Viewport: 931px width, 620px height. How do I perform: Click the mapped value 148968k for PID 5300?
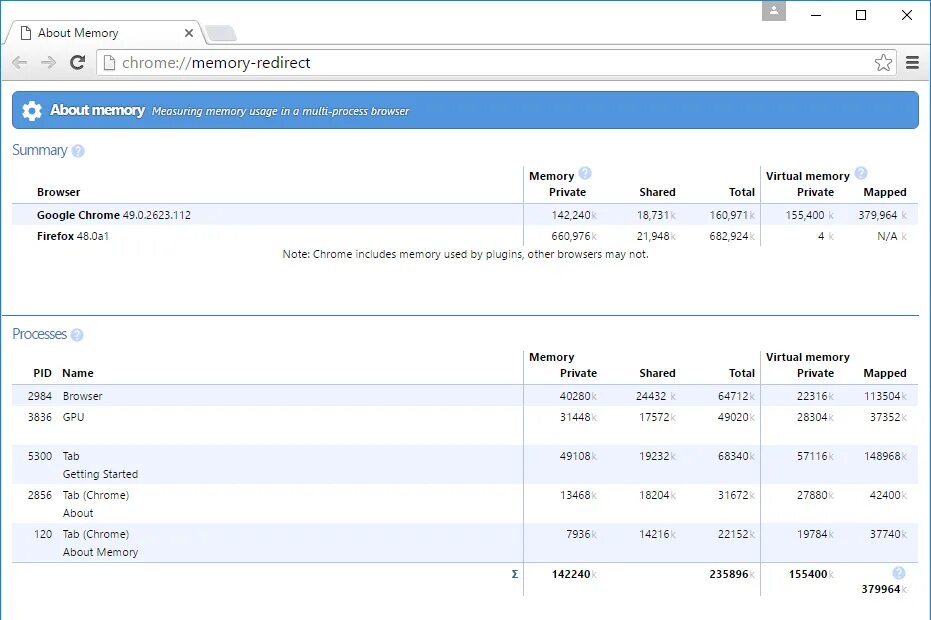[x=885, y=456]
